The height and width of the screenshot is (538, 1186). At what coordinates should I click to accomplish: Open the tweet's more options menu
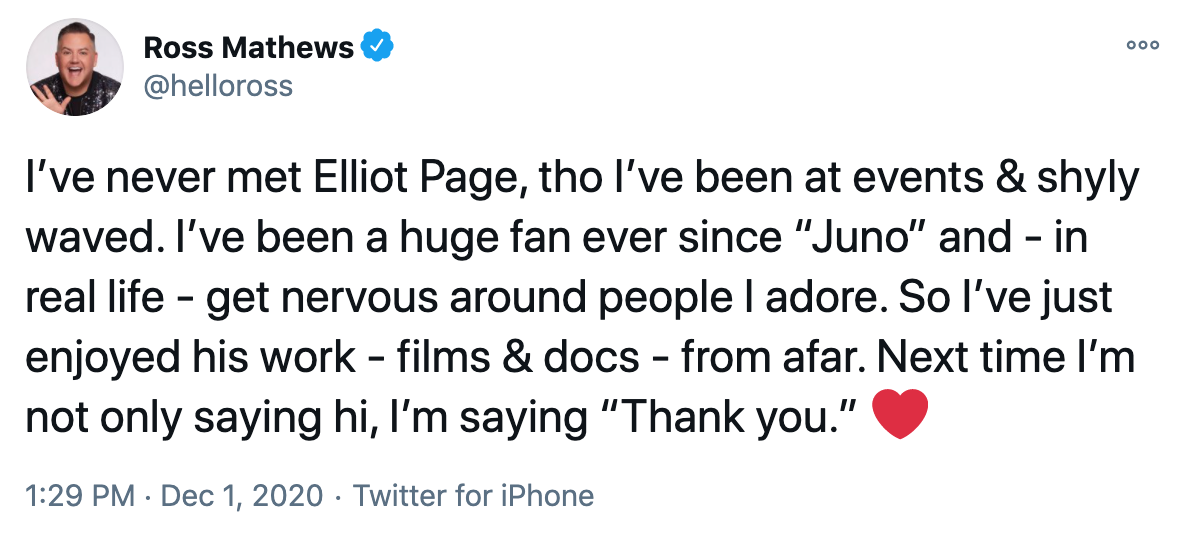[1142, 45]
